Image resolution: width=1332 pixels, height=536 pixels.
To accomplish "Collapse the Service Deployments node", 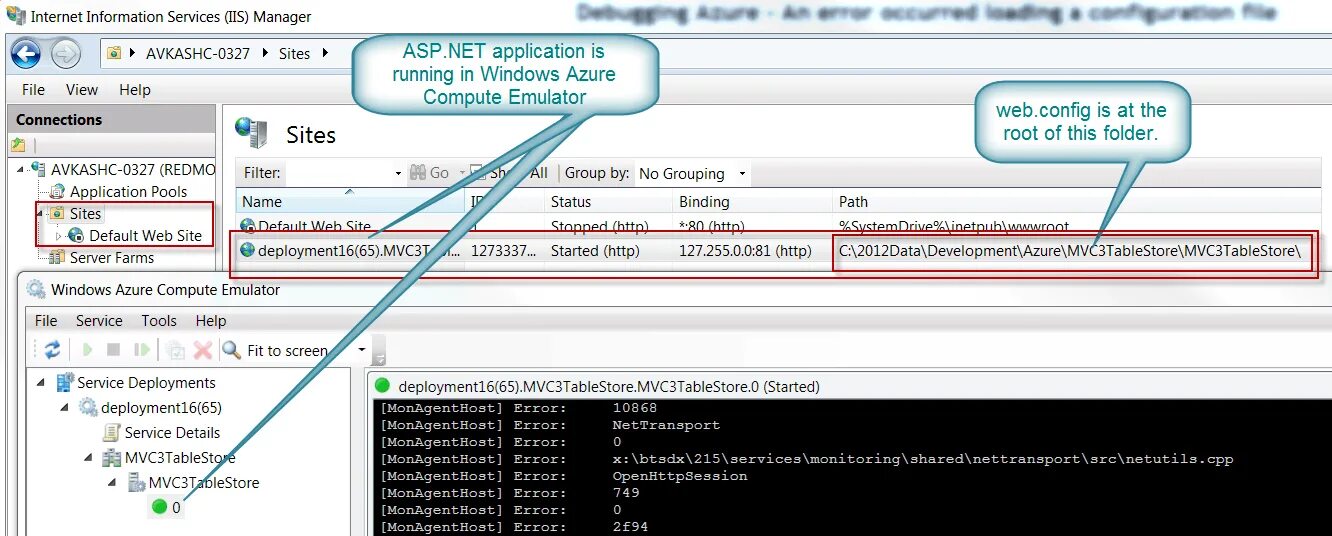I will (41, 382).
